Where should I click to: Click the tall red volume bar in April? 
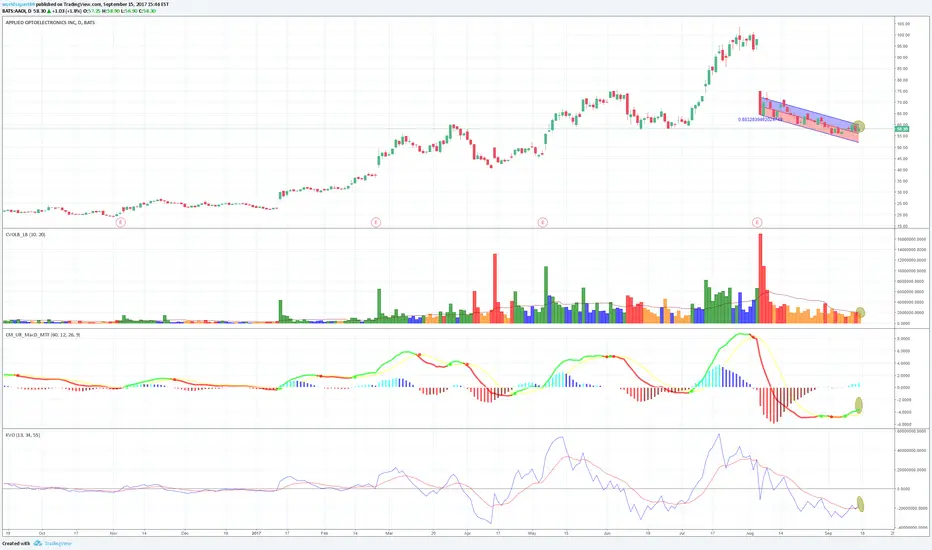[x=495, y=288]
